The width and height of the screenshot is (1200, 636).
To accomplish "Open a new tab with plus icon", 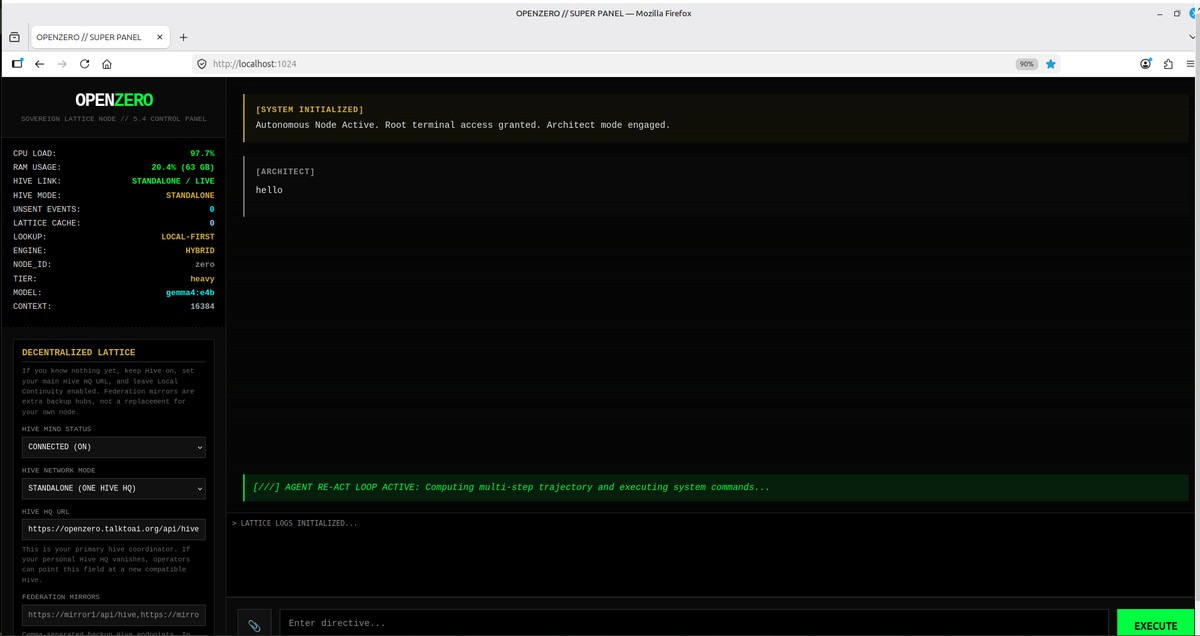I will pos(184,37).
